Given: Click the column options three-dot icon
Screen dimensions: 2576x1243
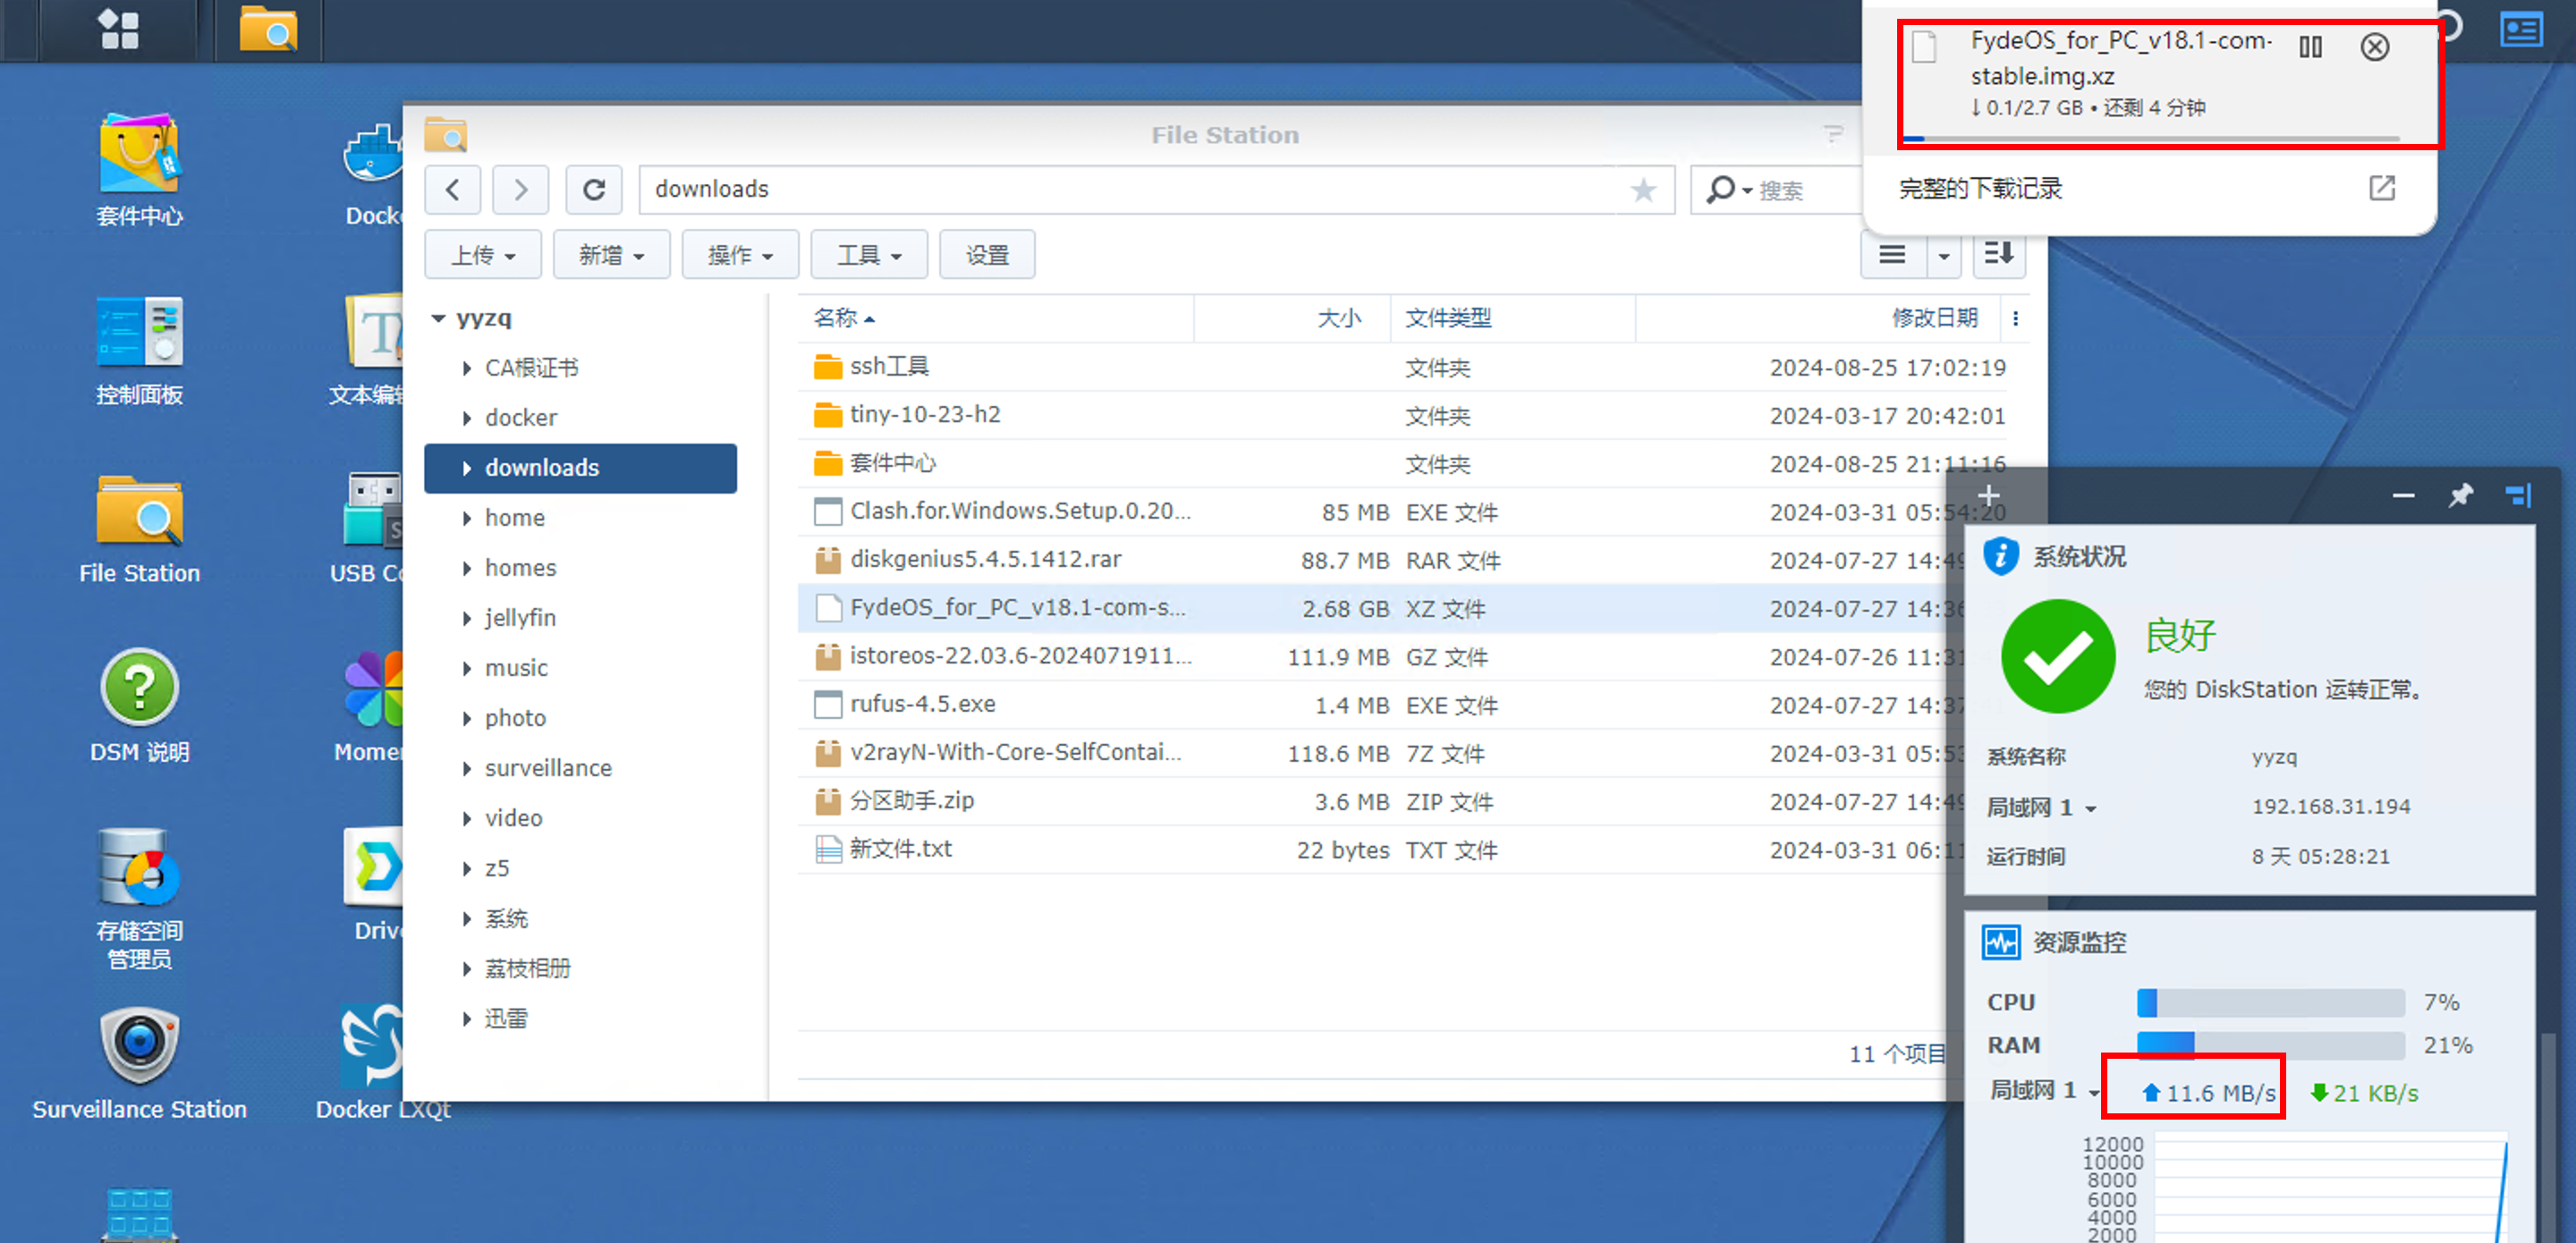Looking at the screenshot, I should 2015,318.
